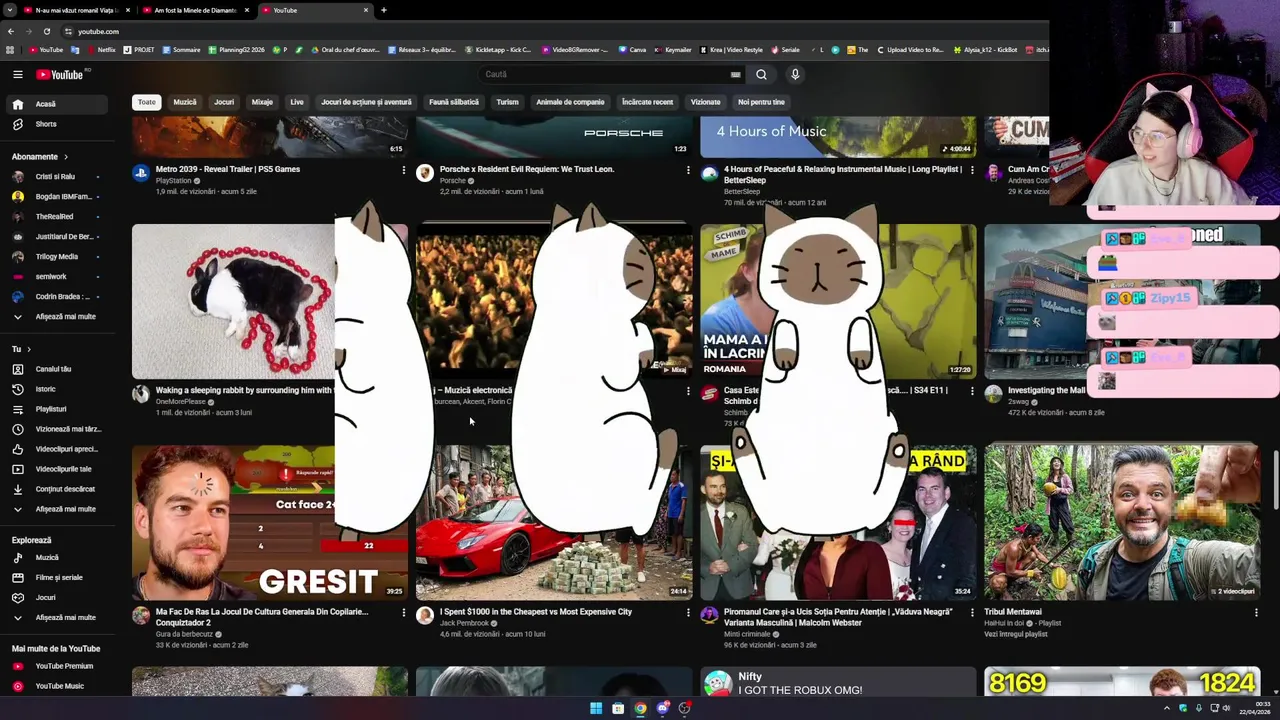Open the Windows Start menu
This screenshot has height=720, width=1280.
[596, 708]
